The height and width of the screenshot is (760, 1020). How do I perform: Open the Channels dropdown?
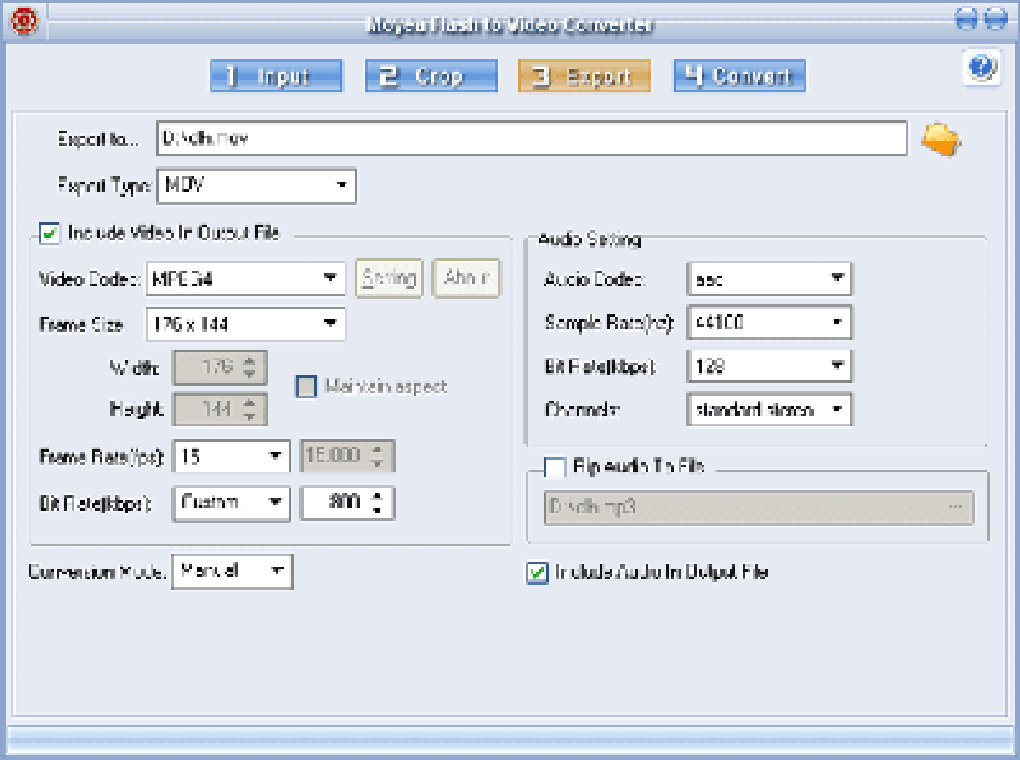[x=769, y=409]
